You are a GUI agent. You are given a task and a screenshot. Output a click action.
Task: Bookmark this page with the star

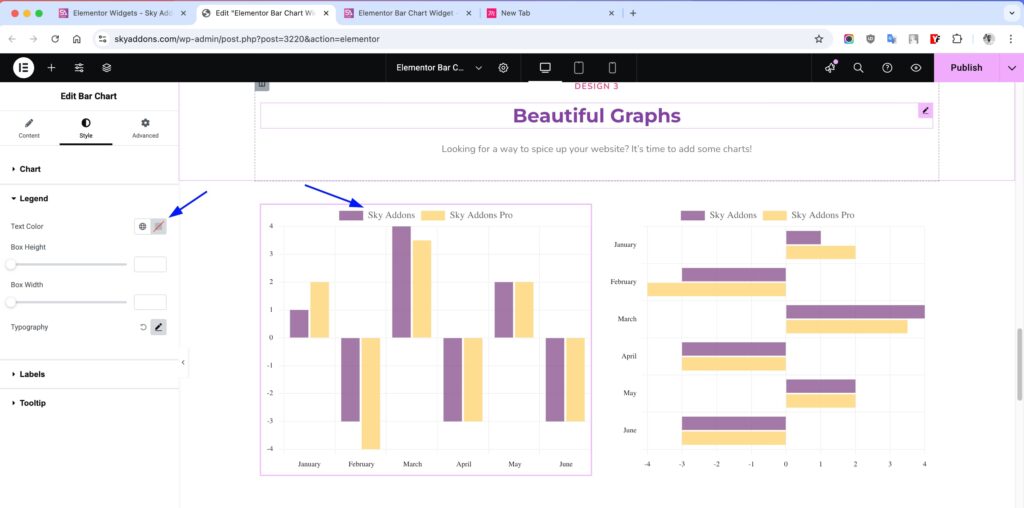click(x=819, y=39)
